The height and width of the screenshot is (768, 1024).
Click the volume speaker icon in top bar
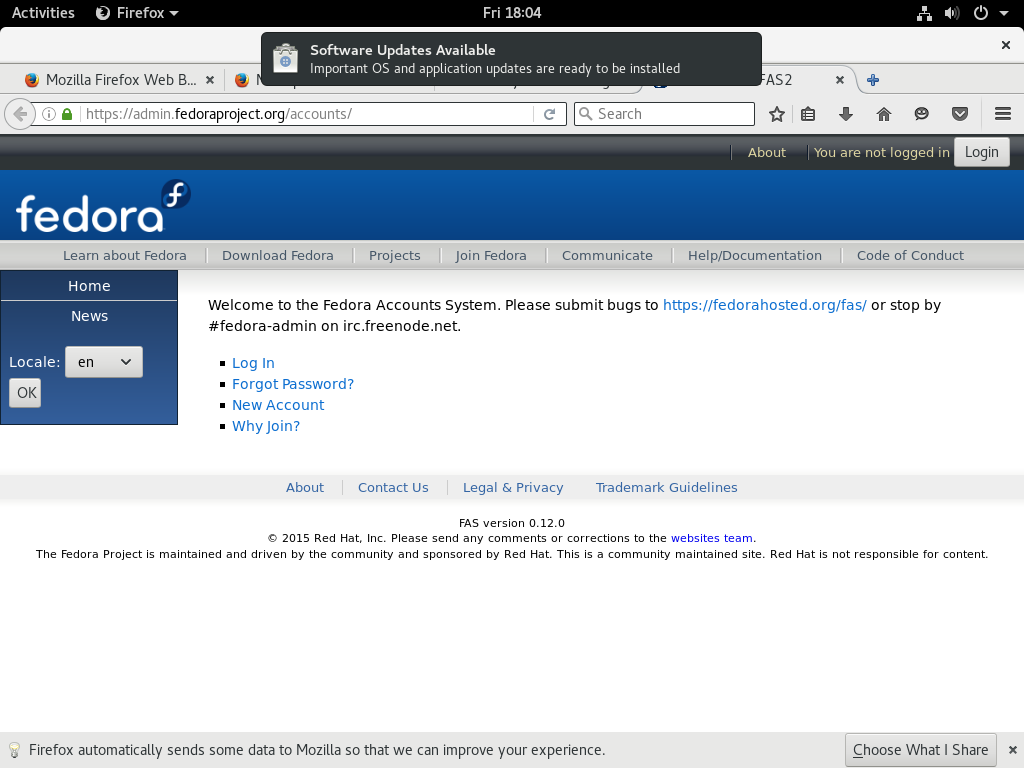[952, 13]
